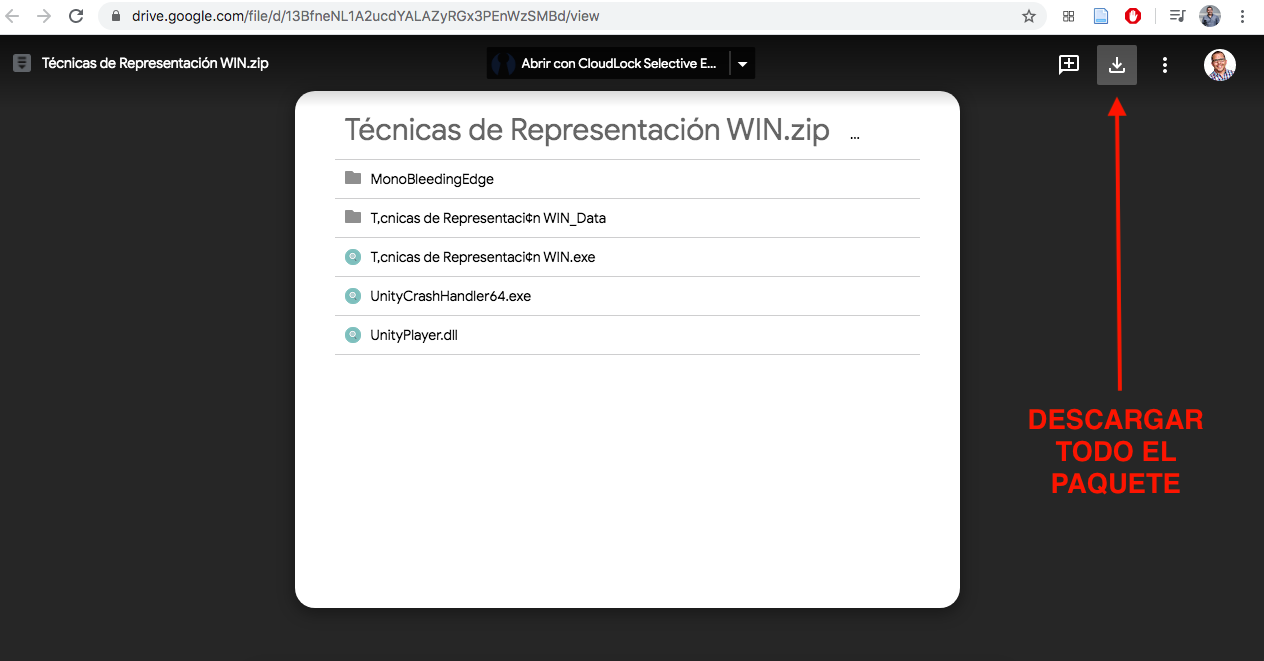Select T,cnicas de Representaci¢n WIN_Data row
Screen dimensions: 1264x661
coord(627,218)
